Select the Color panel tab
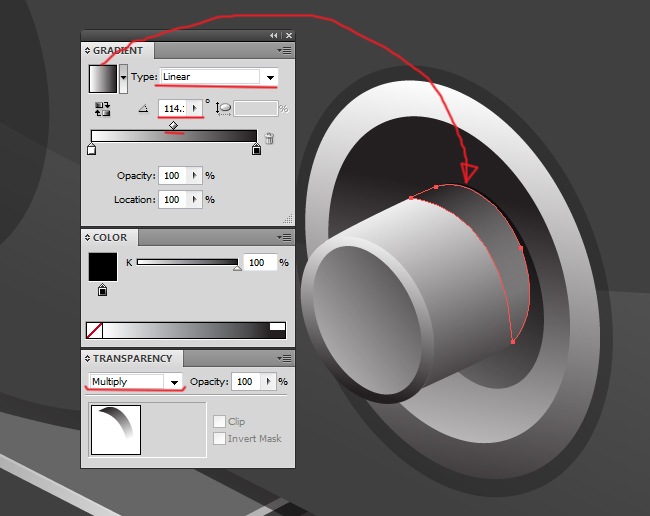 pos(110,237)
